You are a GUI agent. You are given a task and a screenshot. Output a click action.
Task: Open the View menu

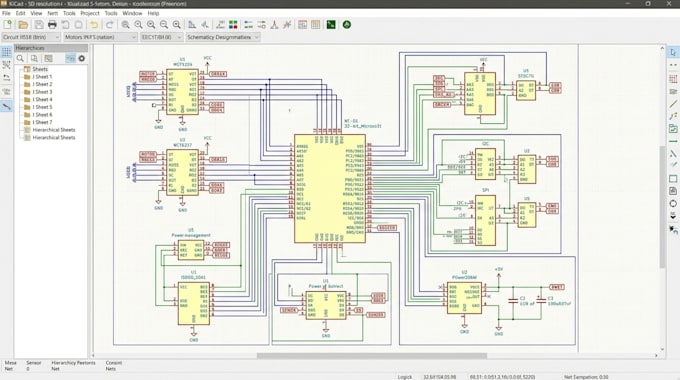point(36,13)
